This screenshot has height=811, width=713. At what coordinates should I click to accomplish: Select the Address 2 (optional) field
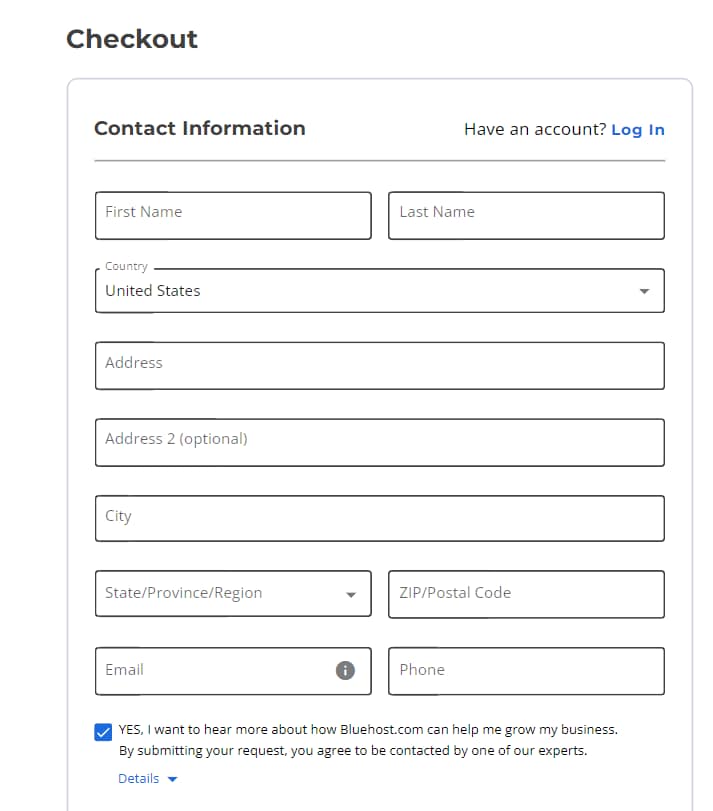[x=380, y=443]
